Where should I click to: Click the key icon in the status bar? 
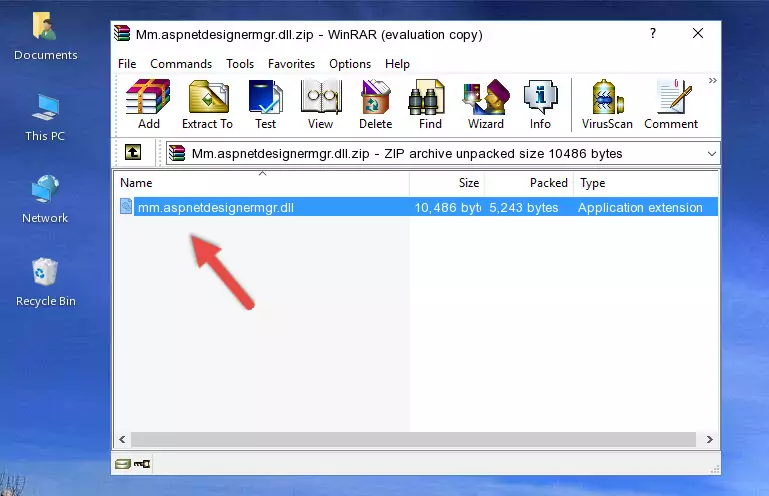tap(142, 464)
